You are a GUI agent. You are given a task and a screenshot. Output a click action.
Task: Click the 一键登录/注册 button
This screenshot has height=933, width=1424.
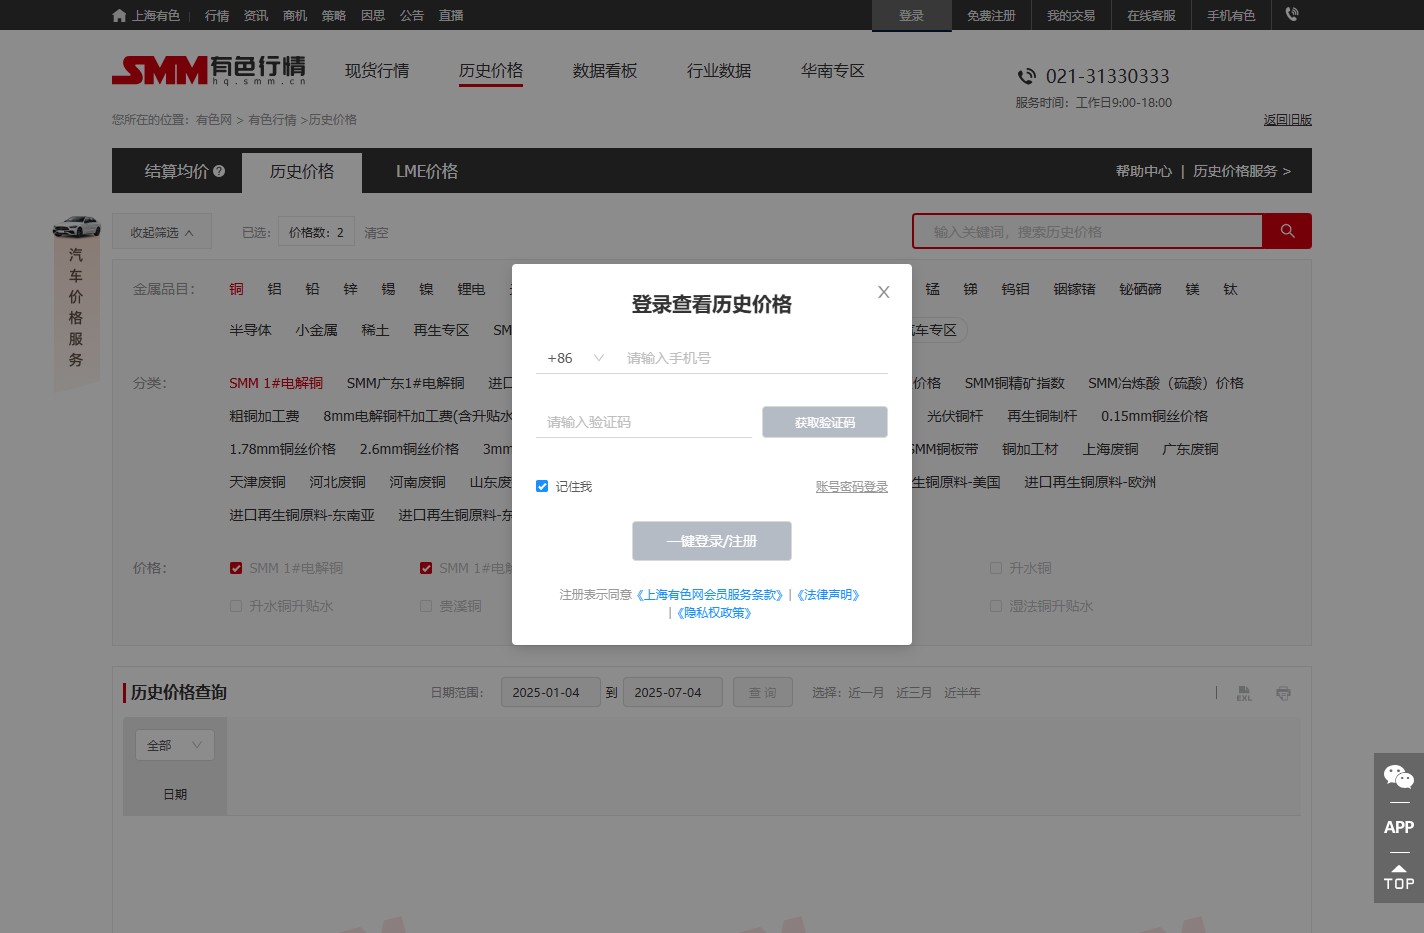pyautogui.click(x=712, y=541)
